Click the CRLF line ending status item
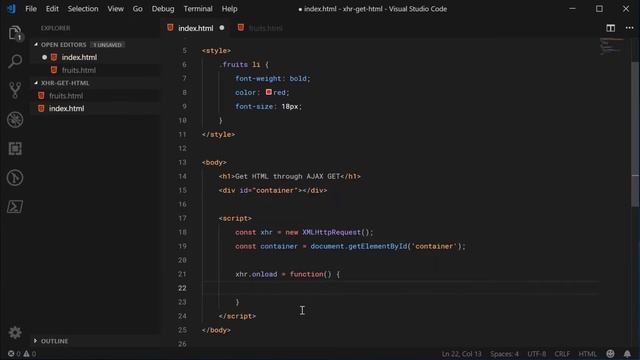This screenshot has height=360, width=640. coord(562,354)
